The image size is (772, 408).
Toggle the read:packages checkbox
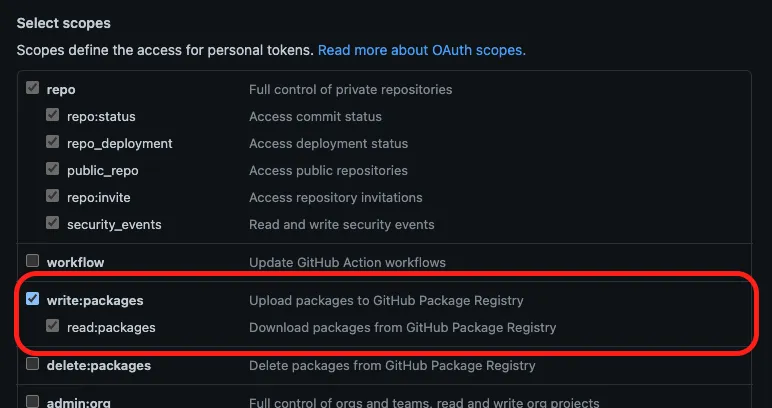pyautogui.click(x=53, y=327)
